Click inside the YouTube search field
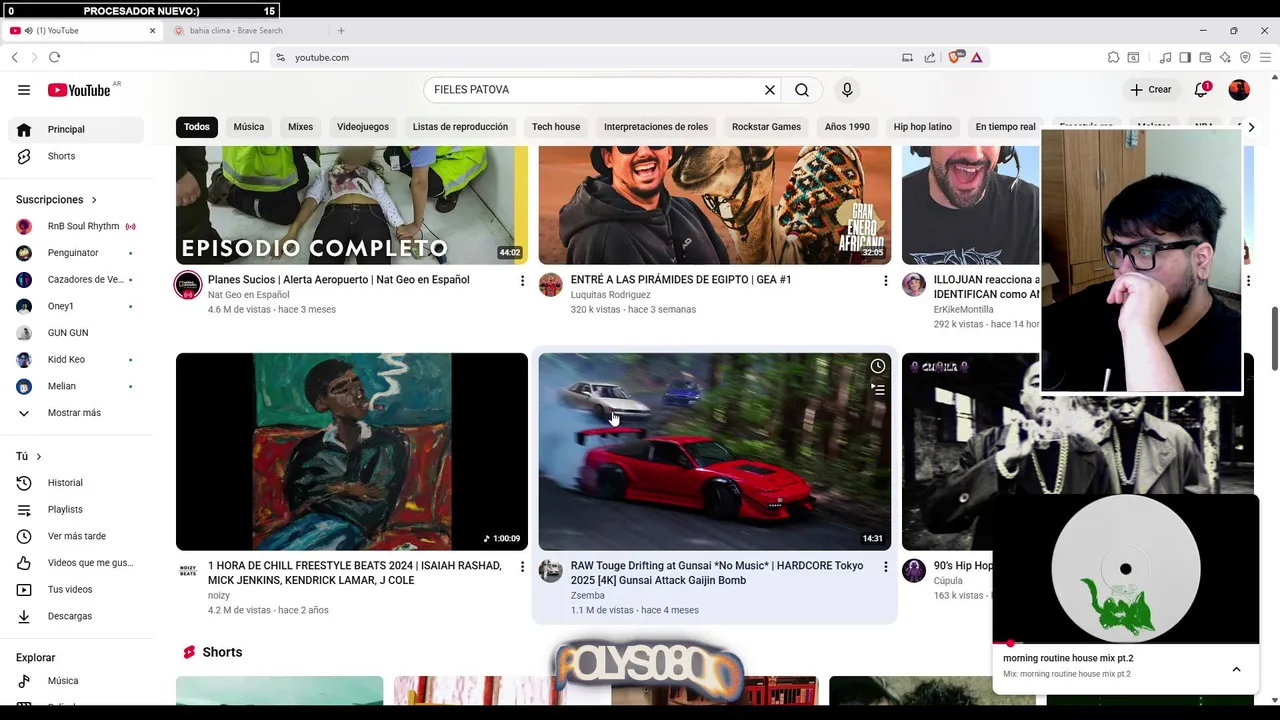1280x720 pixels. click(x=595, y=90)
